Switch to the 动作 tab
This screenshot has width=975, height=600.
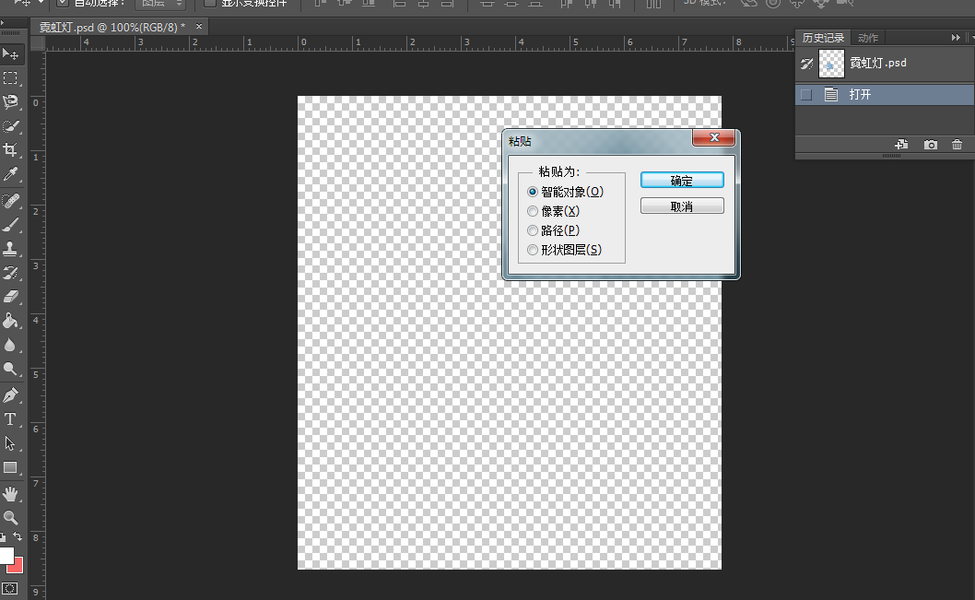pos(868,38)
